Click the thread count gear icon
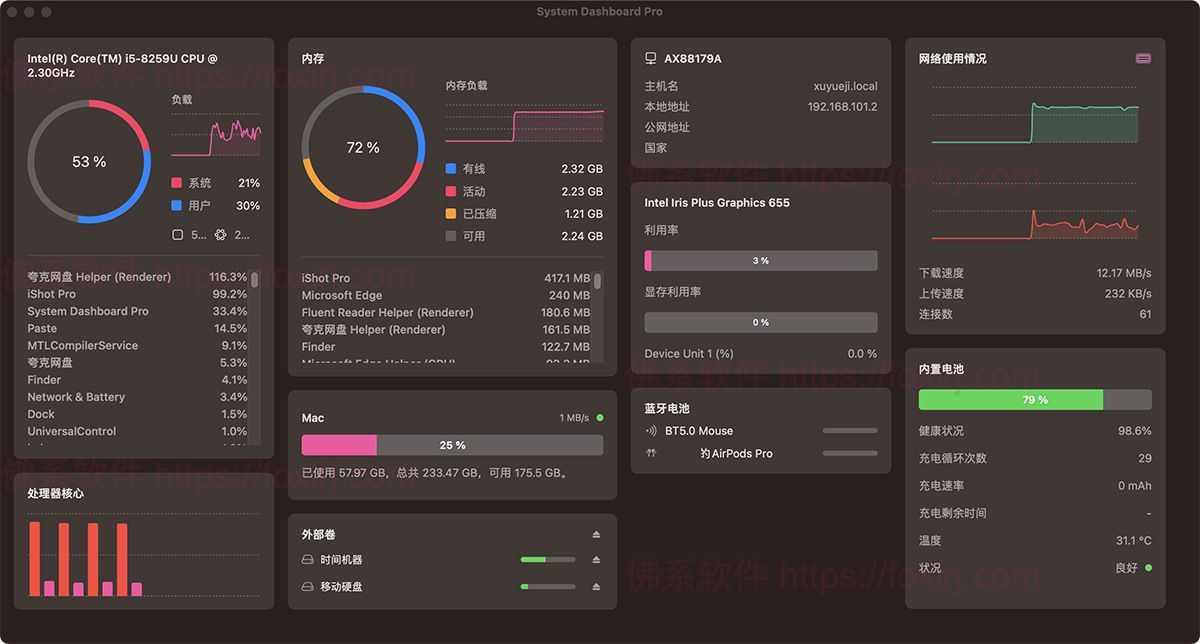The width and height of the screenshot is (1200, 644). pyautogui.click(x=220, y=235)
